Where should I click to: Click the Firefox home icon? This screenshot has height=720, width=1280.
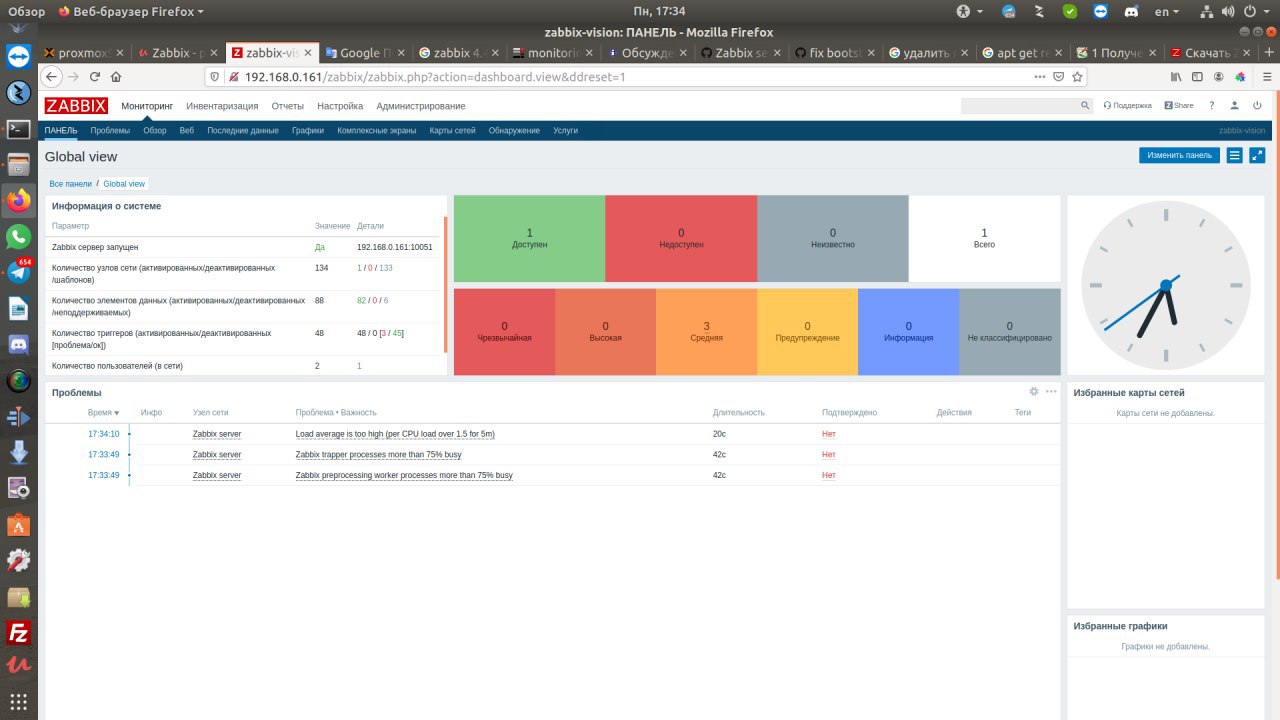(116, 76)
